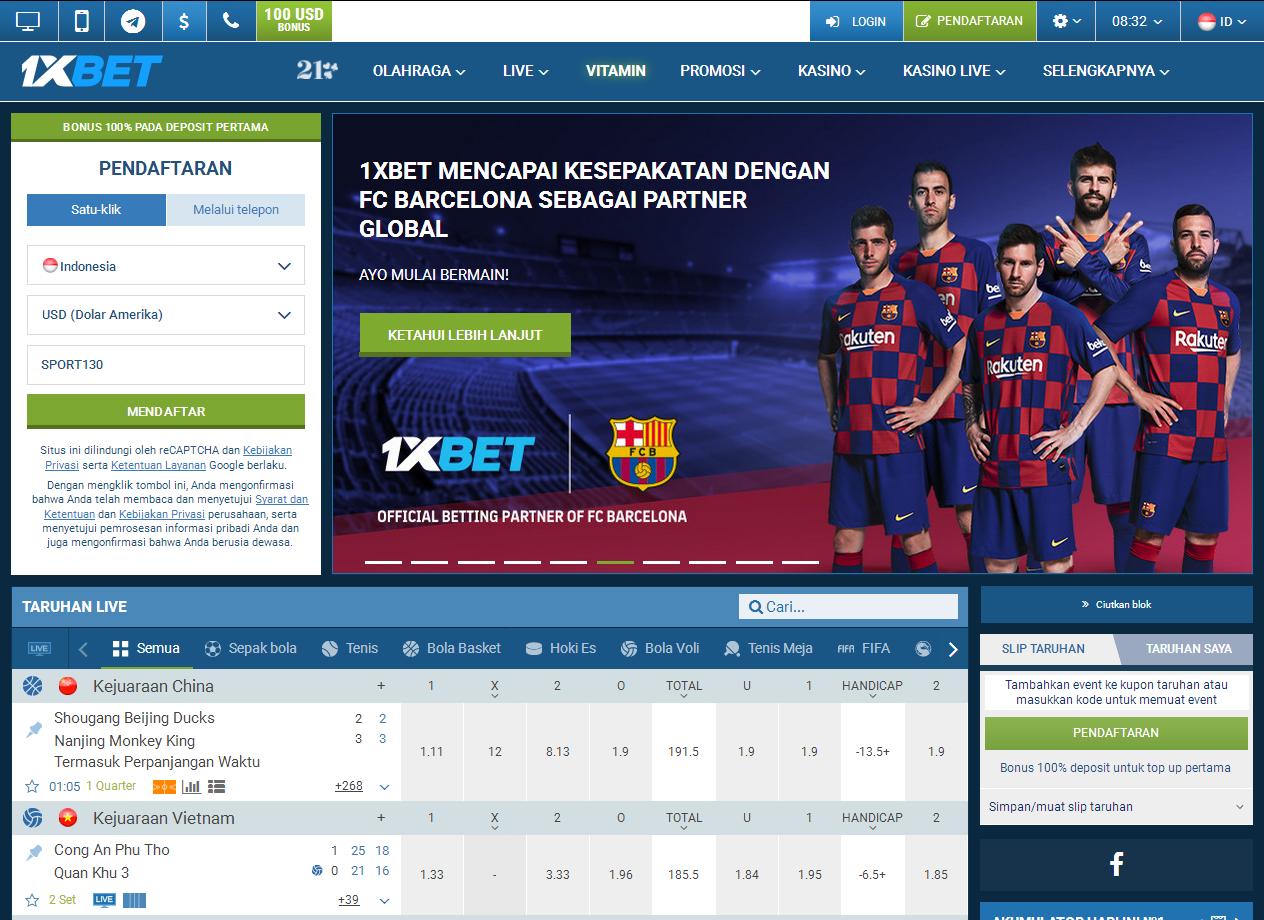Open blue field-view icon for Cong An Phu Tho
This screenshot has width=1264, height=920.
[134, 900]
